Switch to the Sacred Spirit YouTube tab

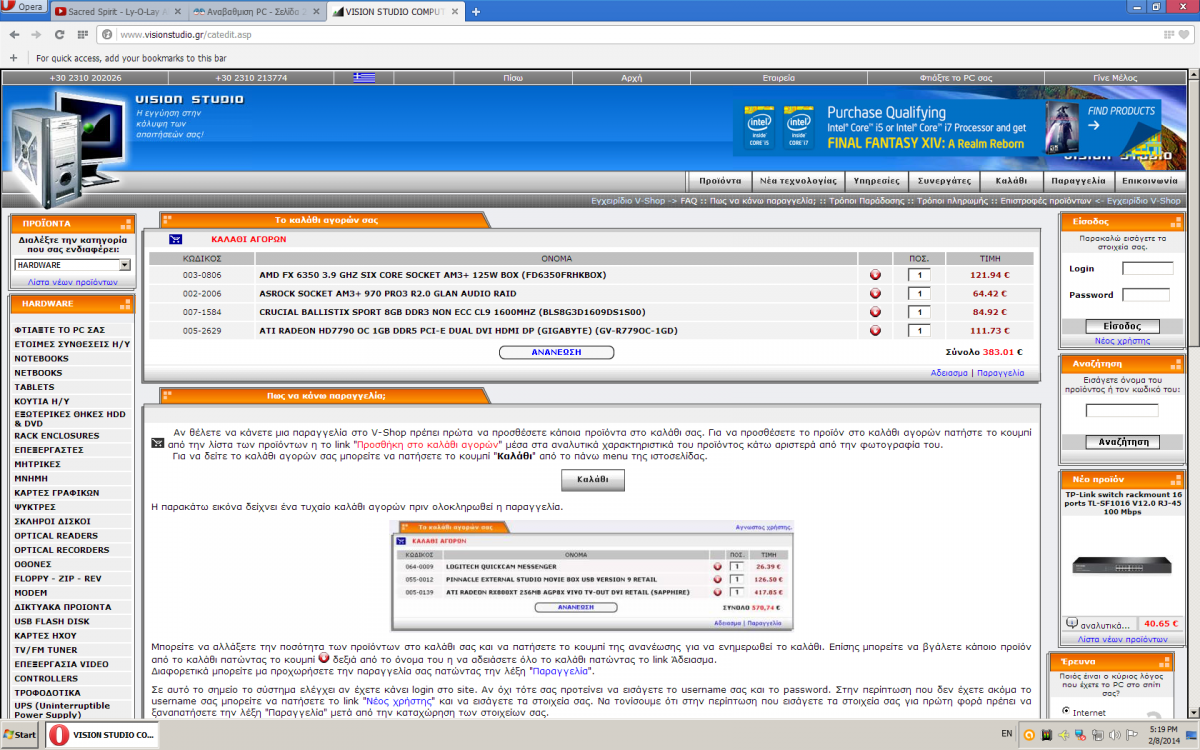(x=115, y=12)
